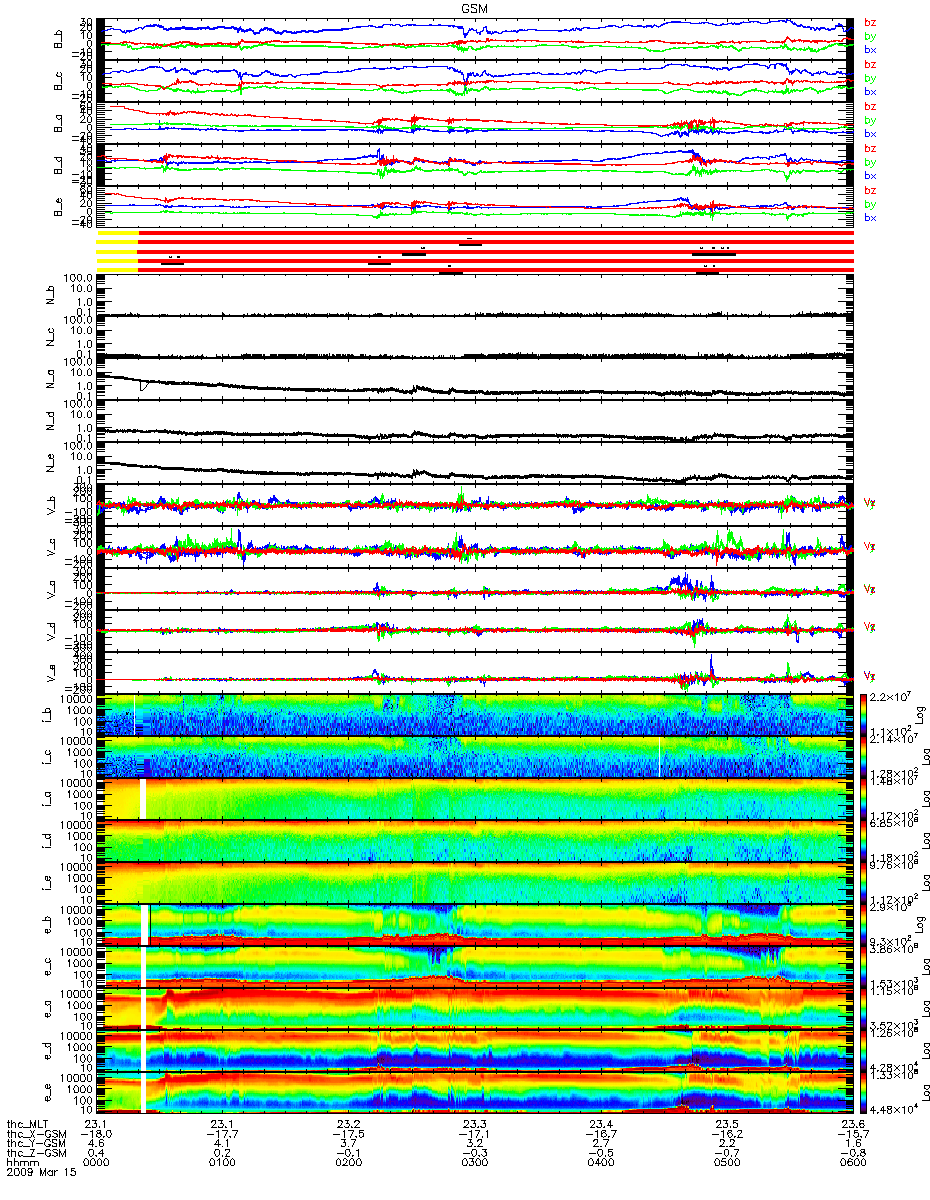
Task: Select the N_d density panel label
Action: pos(50,421)
